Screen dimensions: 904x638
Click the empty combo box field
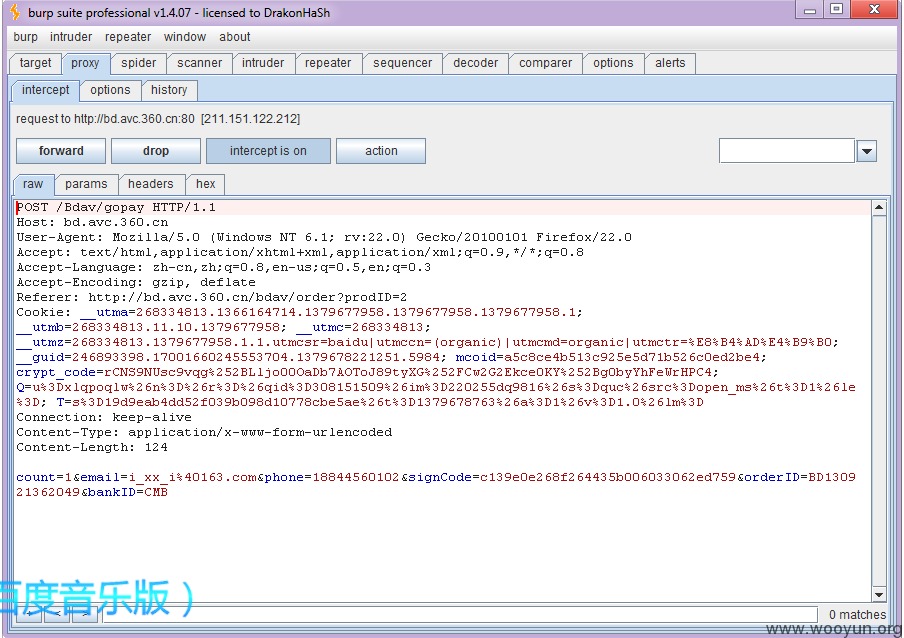(786, 151)
